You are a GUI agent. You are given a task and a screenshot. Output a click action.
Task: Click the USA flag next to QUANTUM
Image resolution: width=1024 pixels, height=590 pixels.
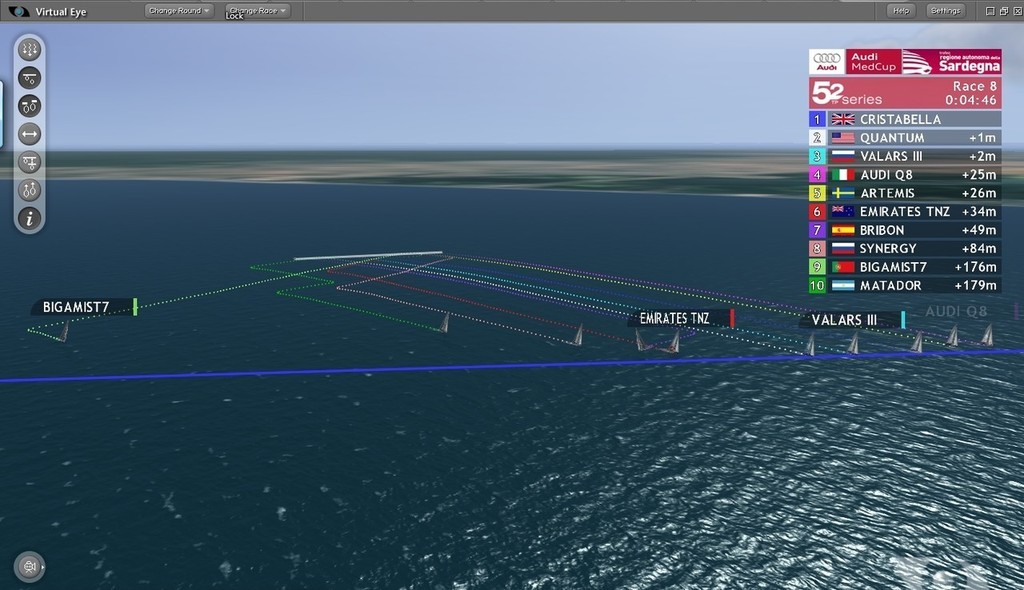click(843, 137)
